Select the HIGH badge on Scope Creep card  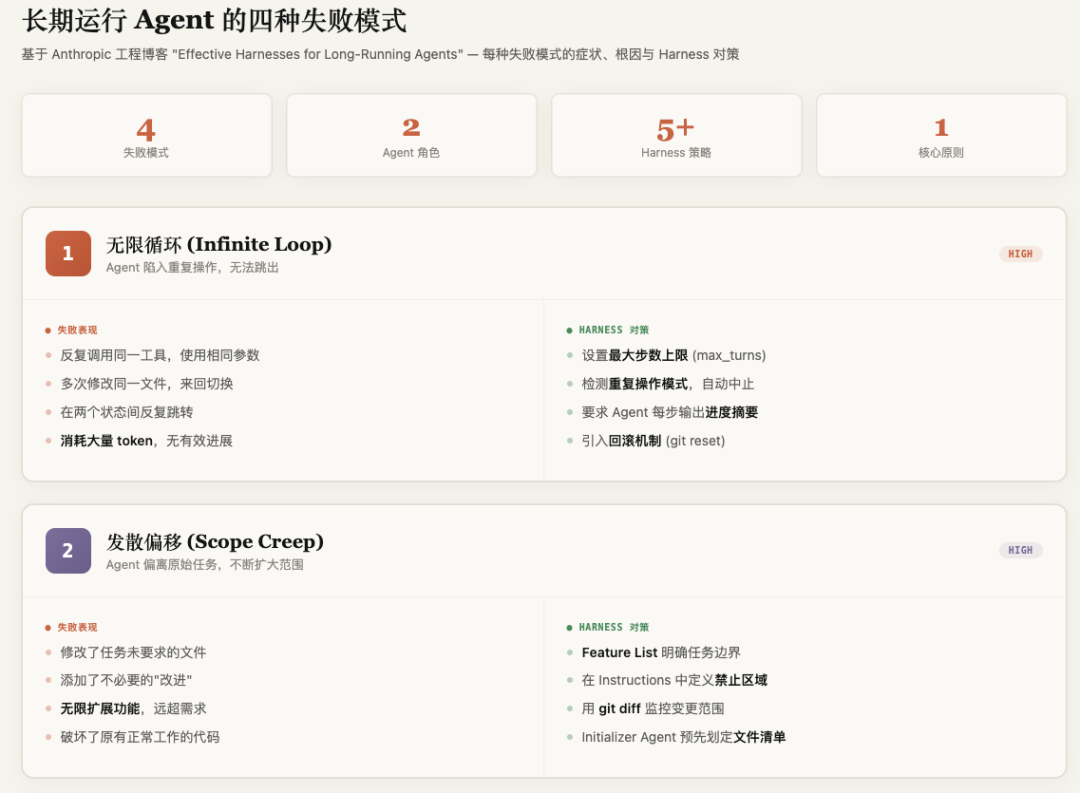pyautogui.click(x=1020, y=550)
